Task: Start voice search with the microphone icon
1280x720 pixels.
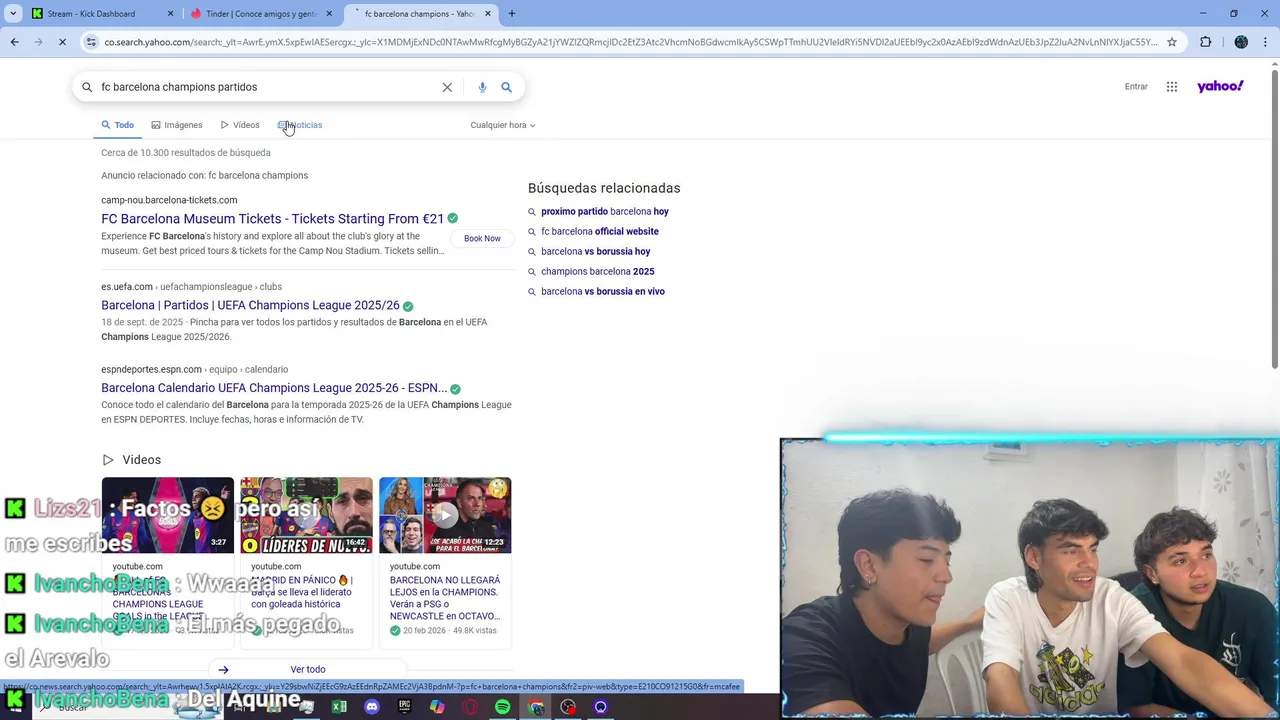Action: click(482, 87)
